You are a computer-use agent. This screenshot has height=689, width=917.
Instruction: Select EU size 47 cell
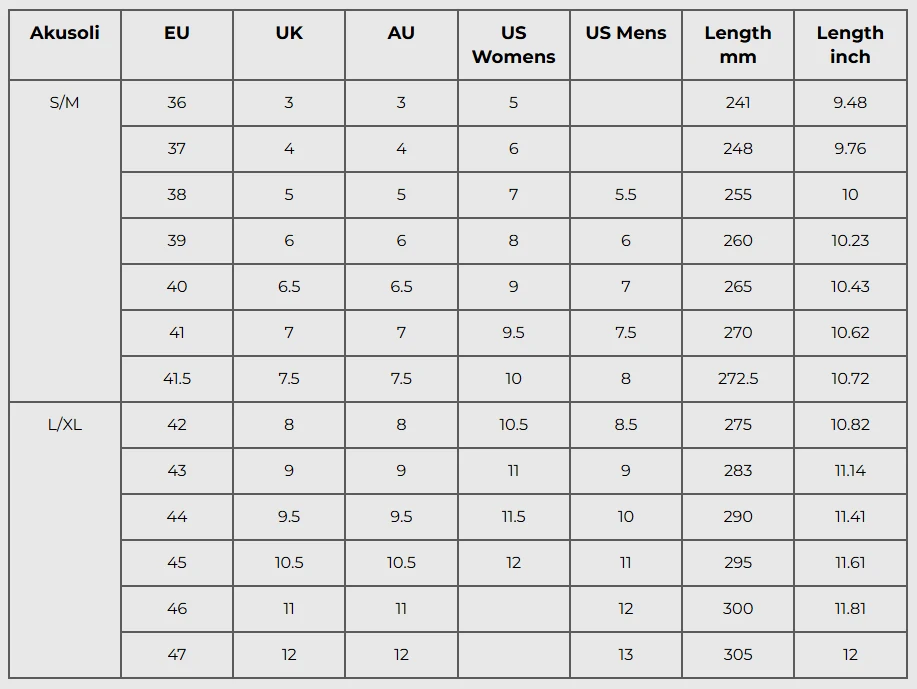point(177,655)
